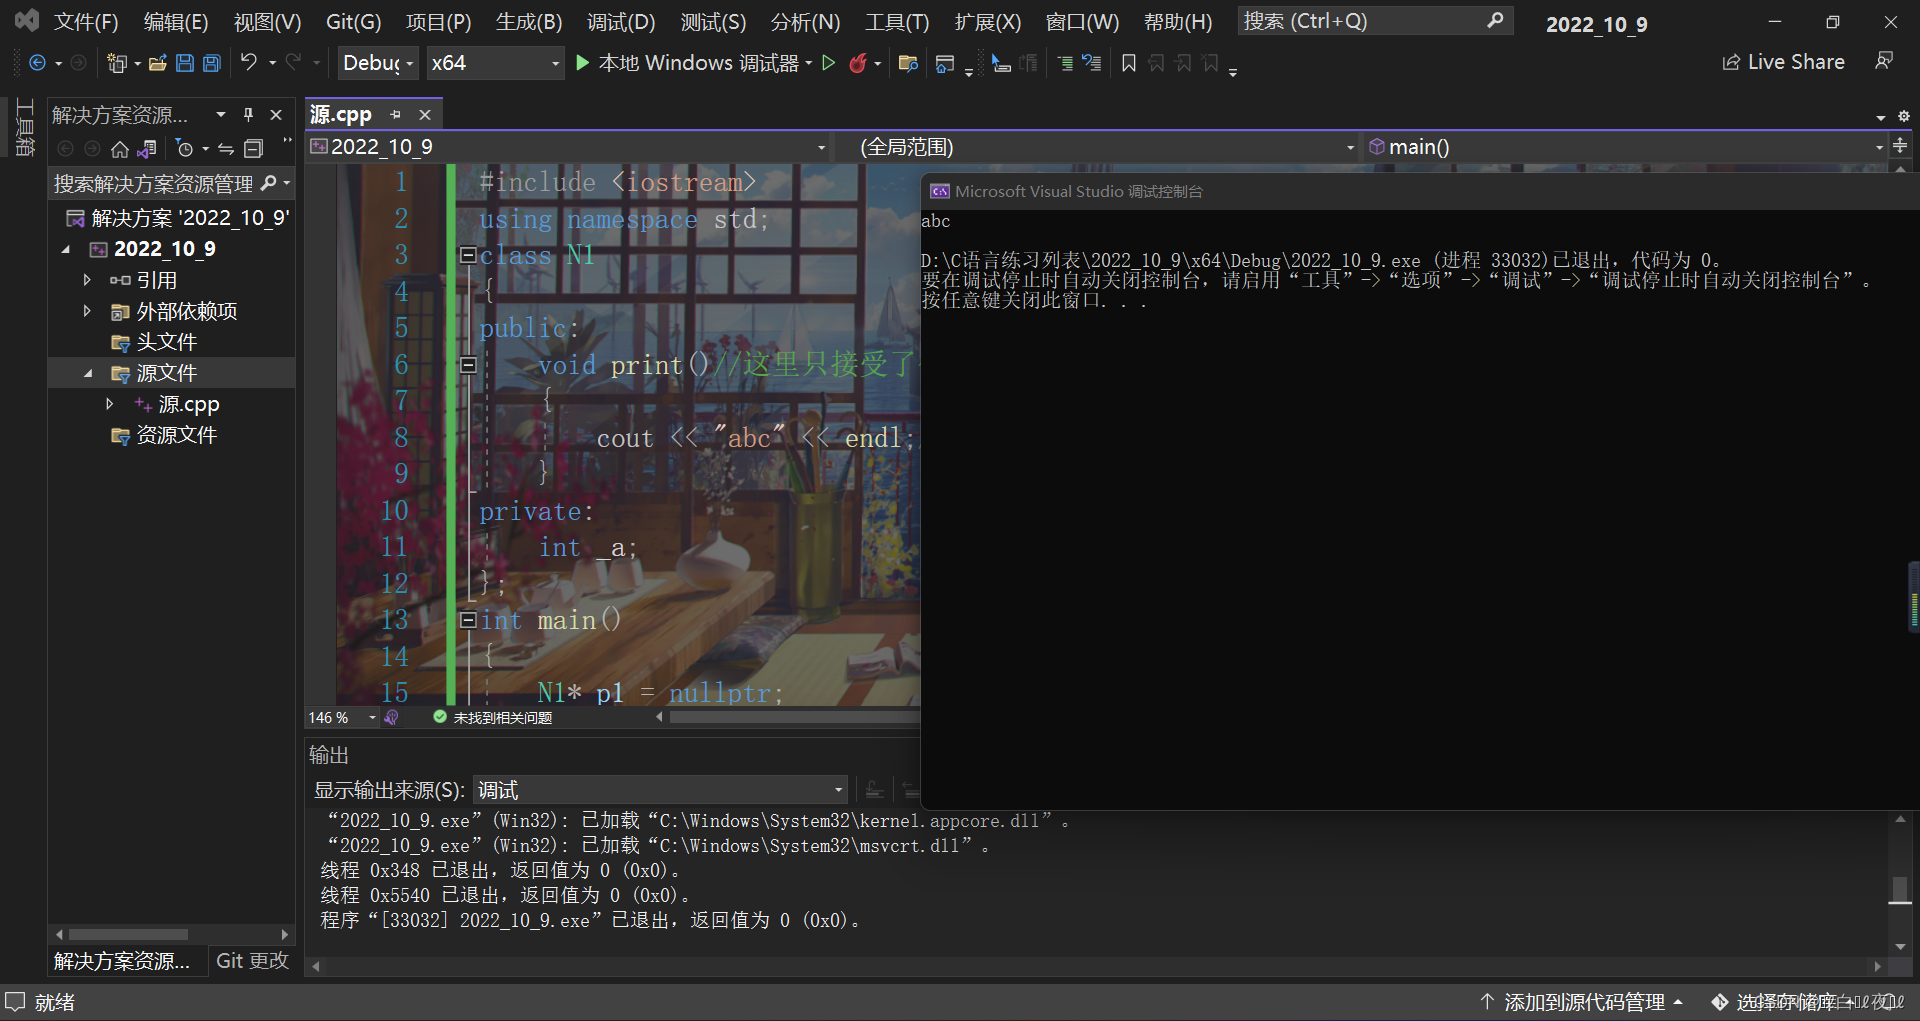
Task: Click the search magnifier icon in title bar
Action: (x=1495, y=21)
